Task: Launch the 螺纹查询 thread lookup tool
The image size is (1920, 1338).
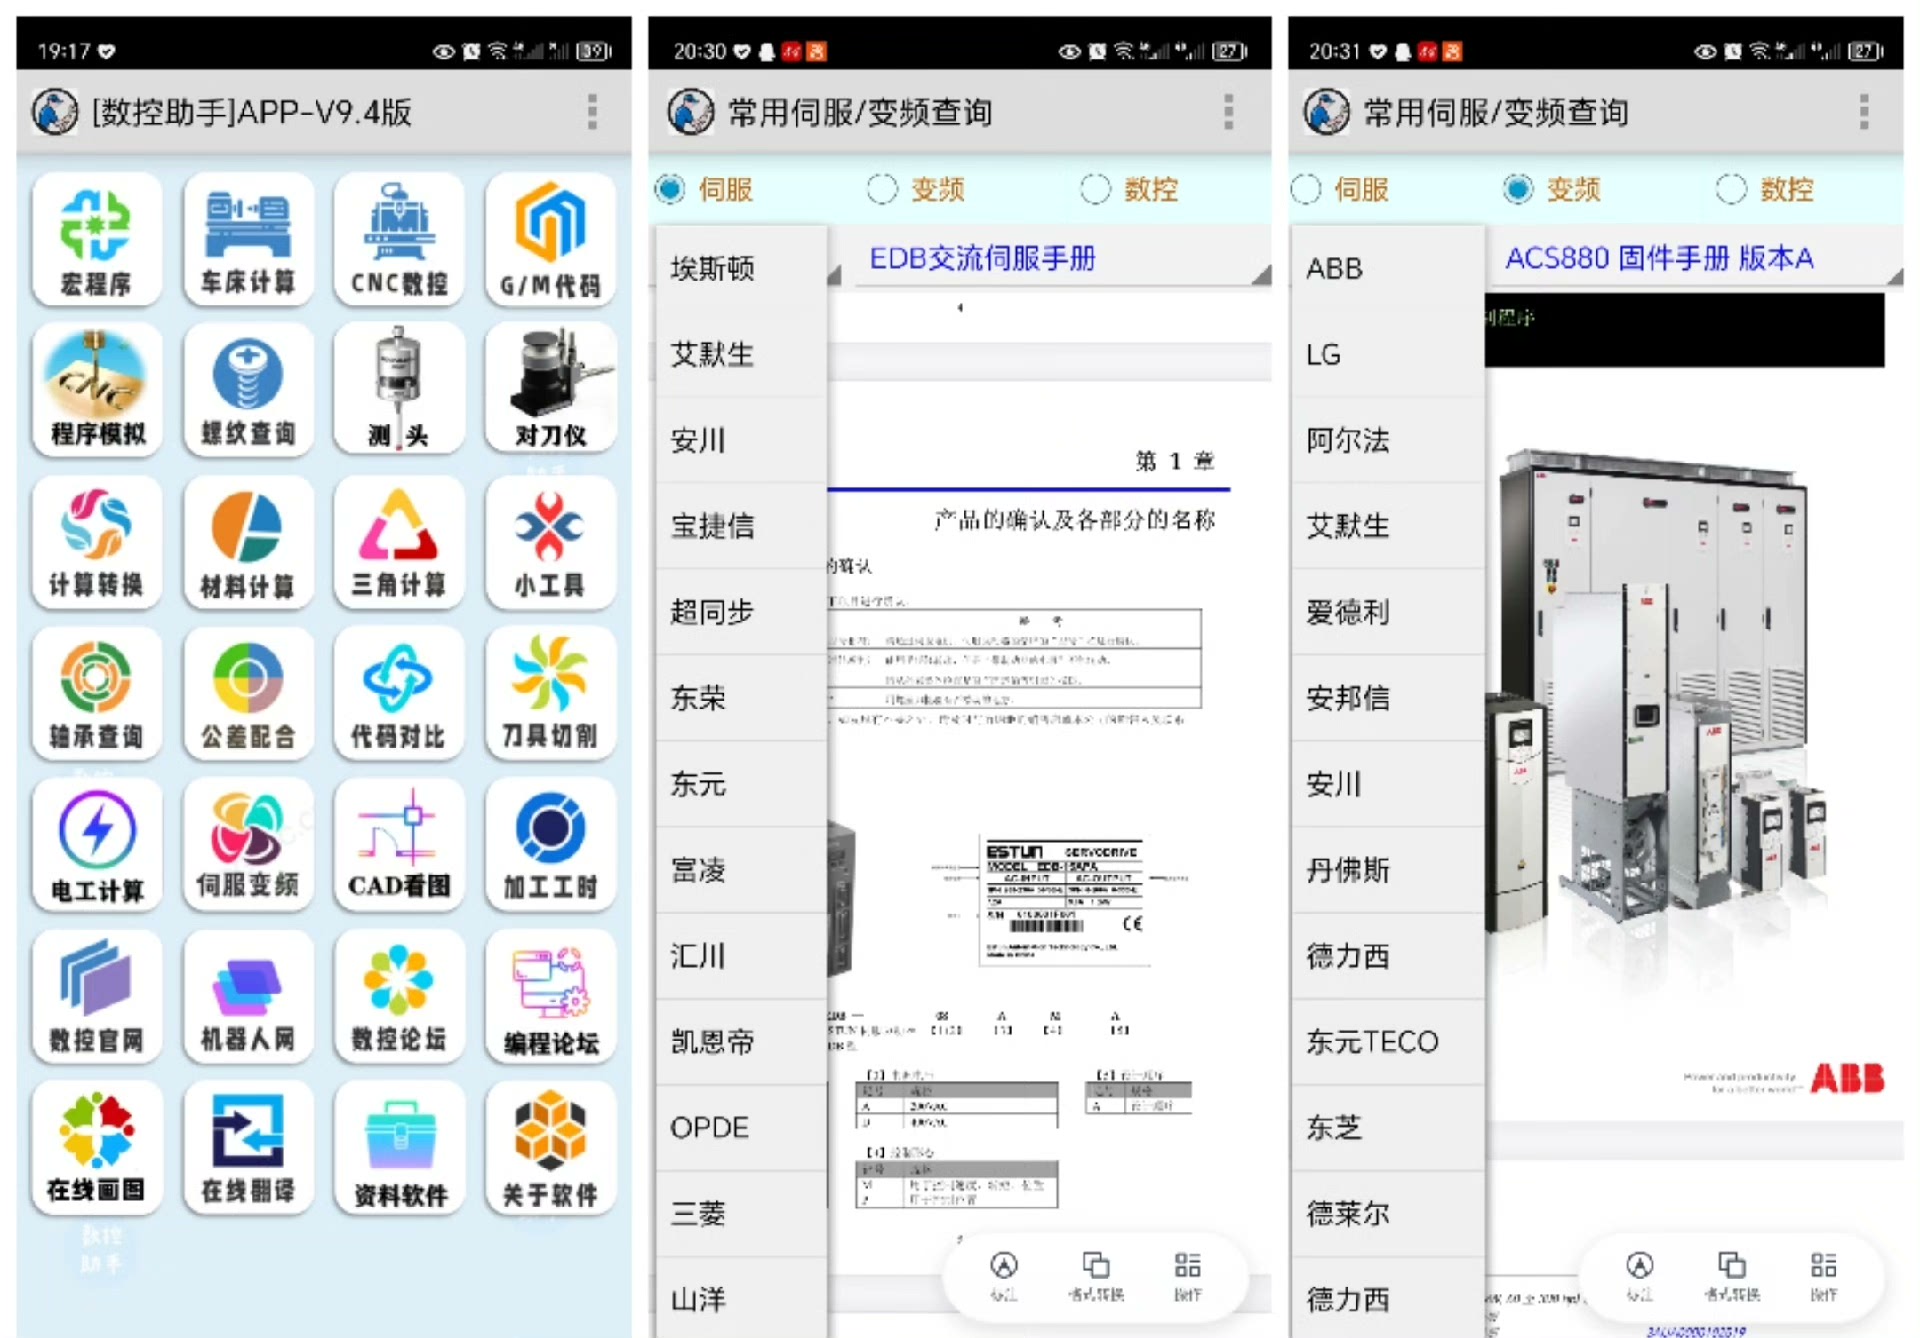Action: coord(247,392)
